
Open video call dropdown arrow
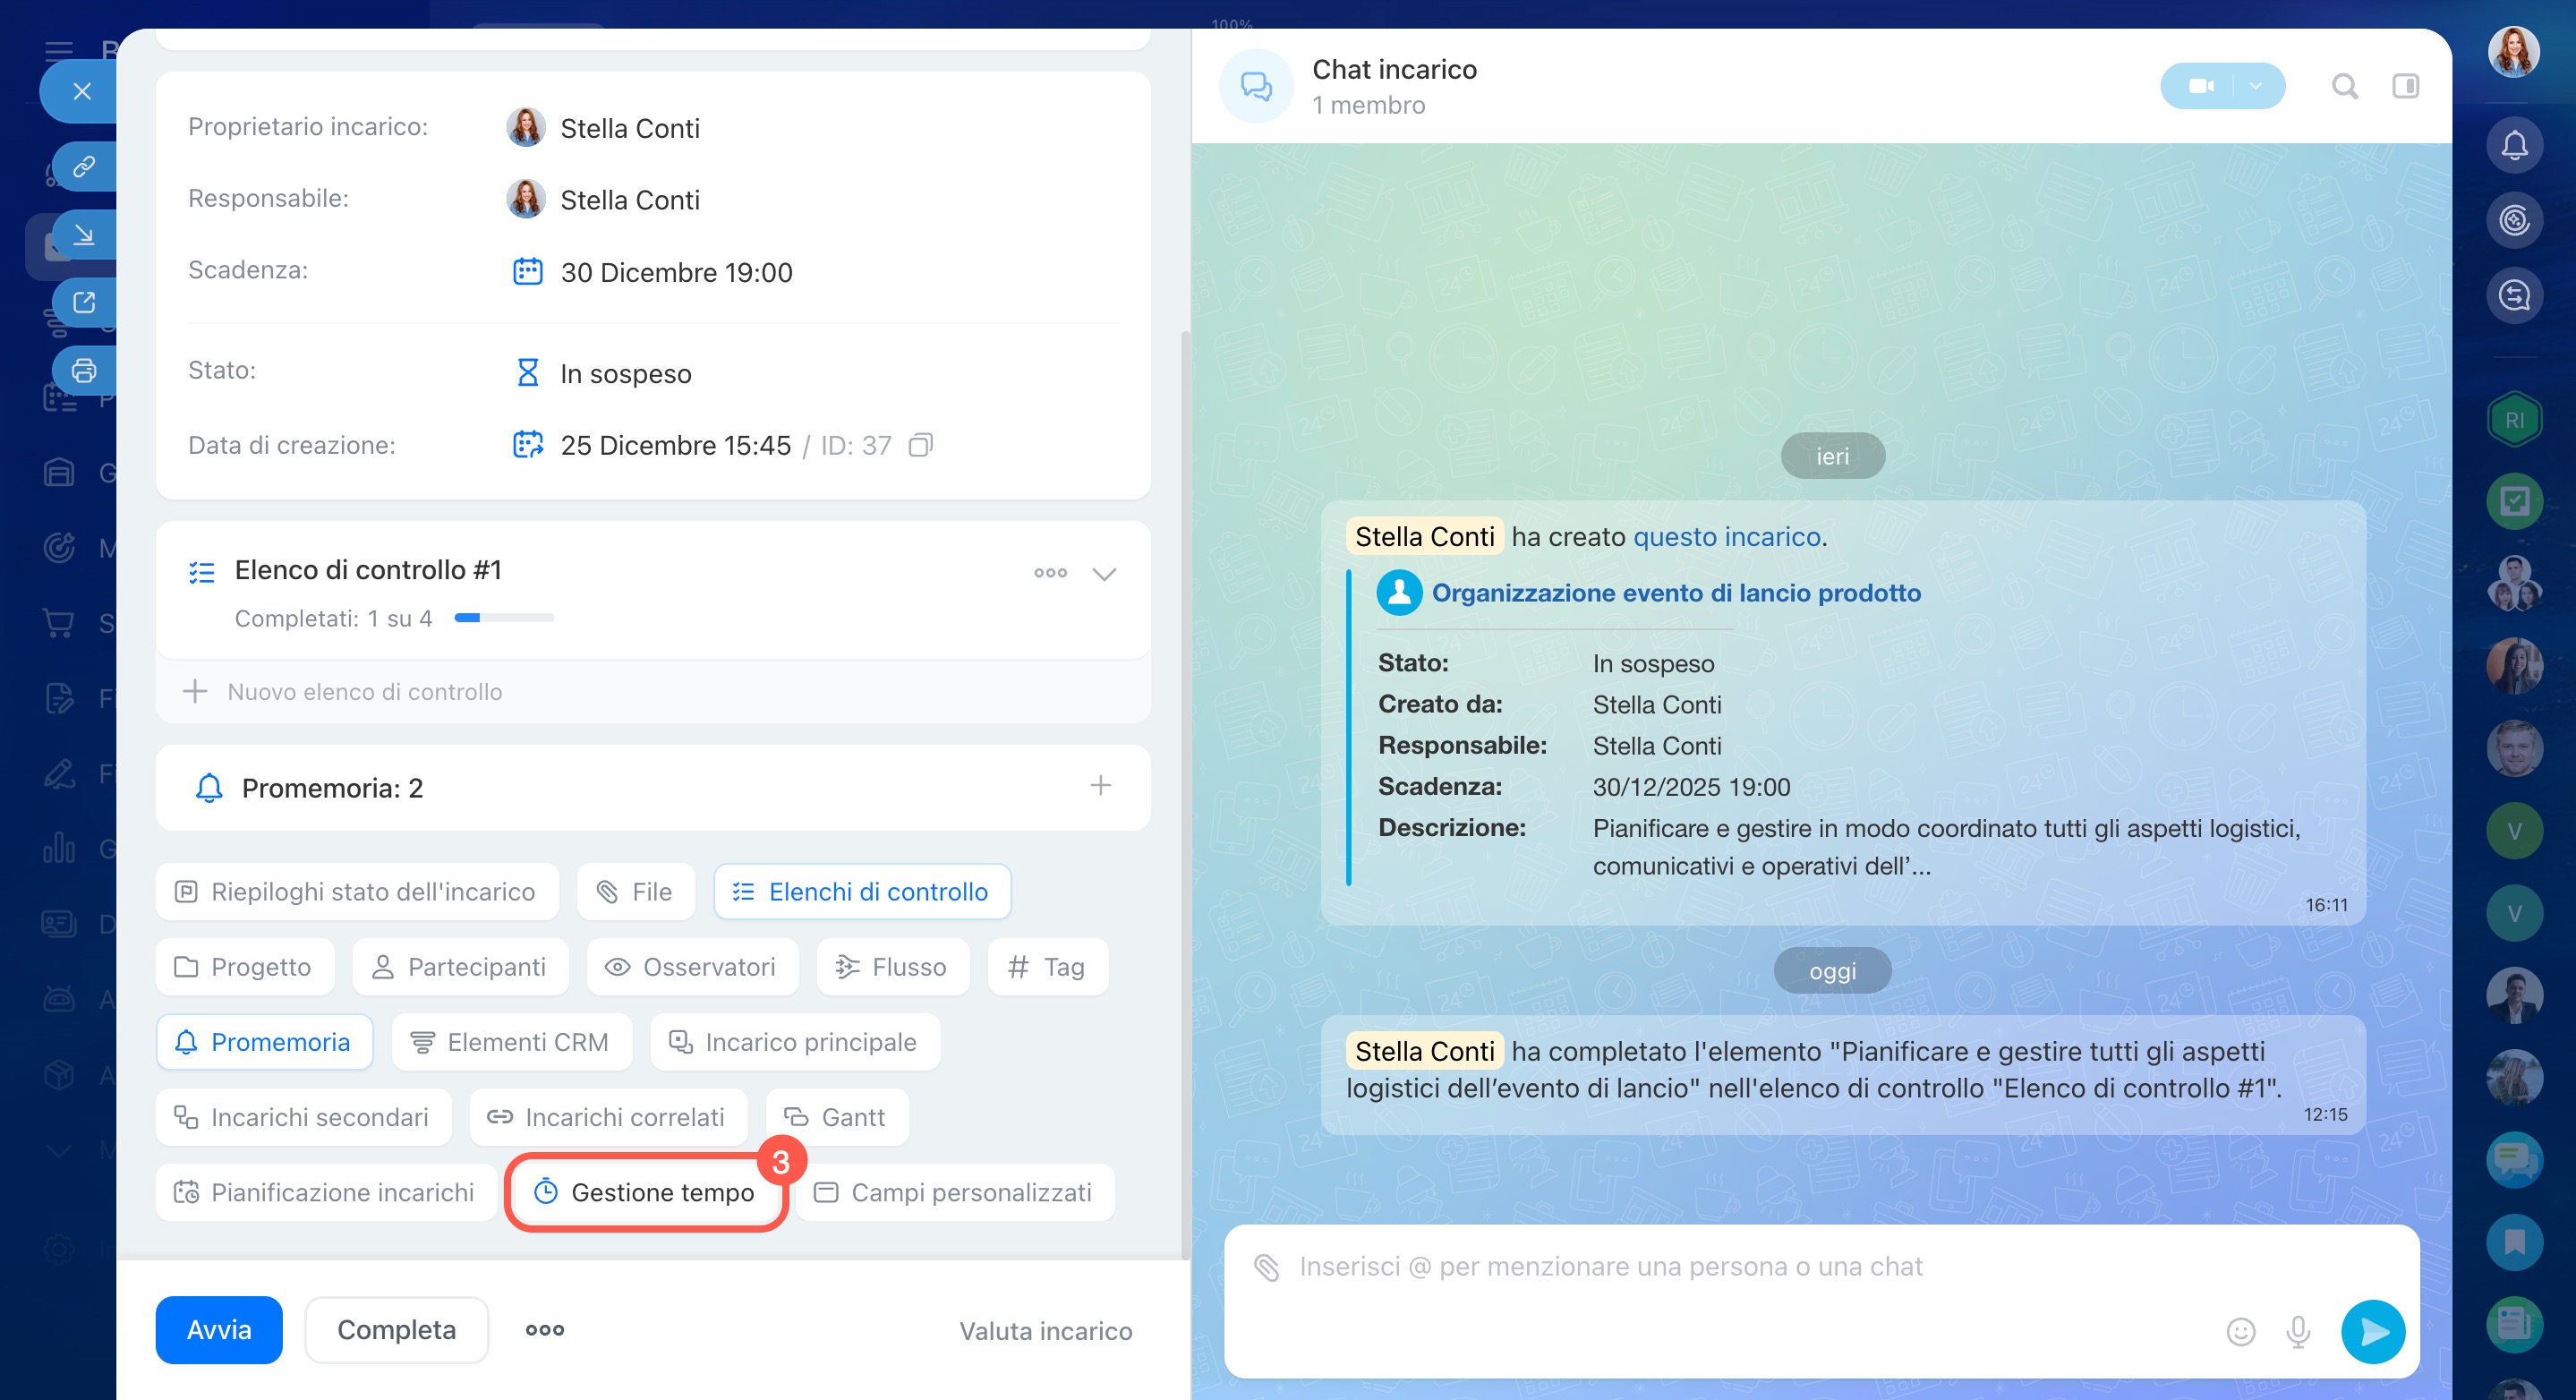pos(2255,87)
